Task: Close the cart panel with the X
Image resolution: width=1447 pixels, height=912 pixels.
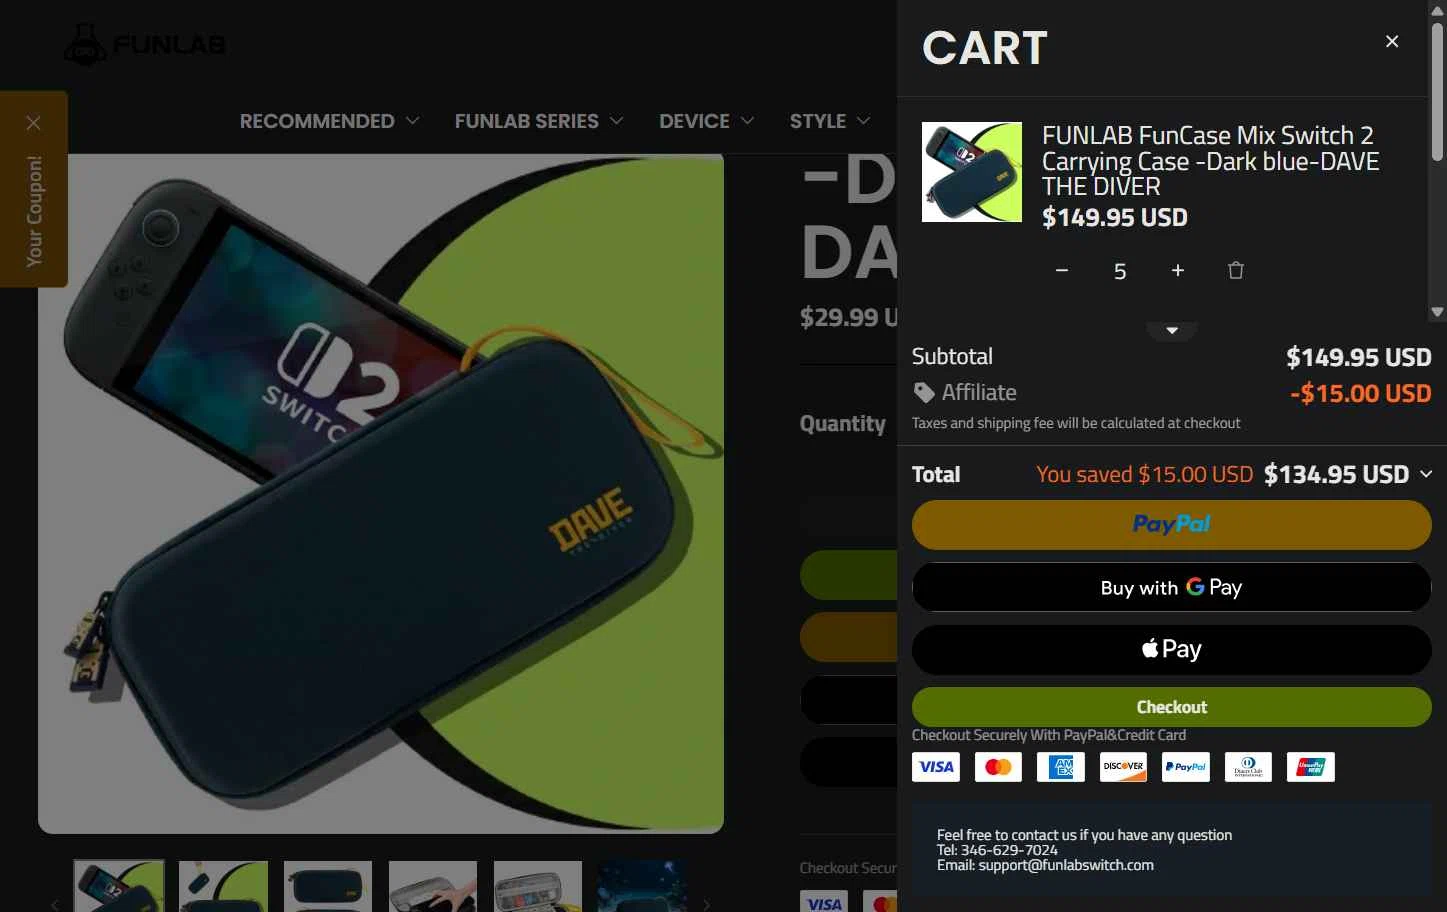Action: [1392, 41]
